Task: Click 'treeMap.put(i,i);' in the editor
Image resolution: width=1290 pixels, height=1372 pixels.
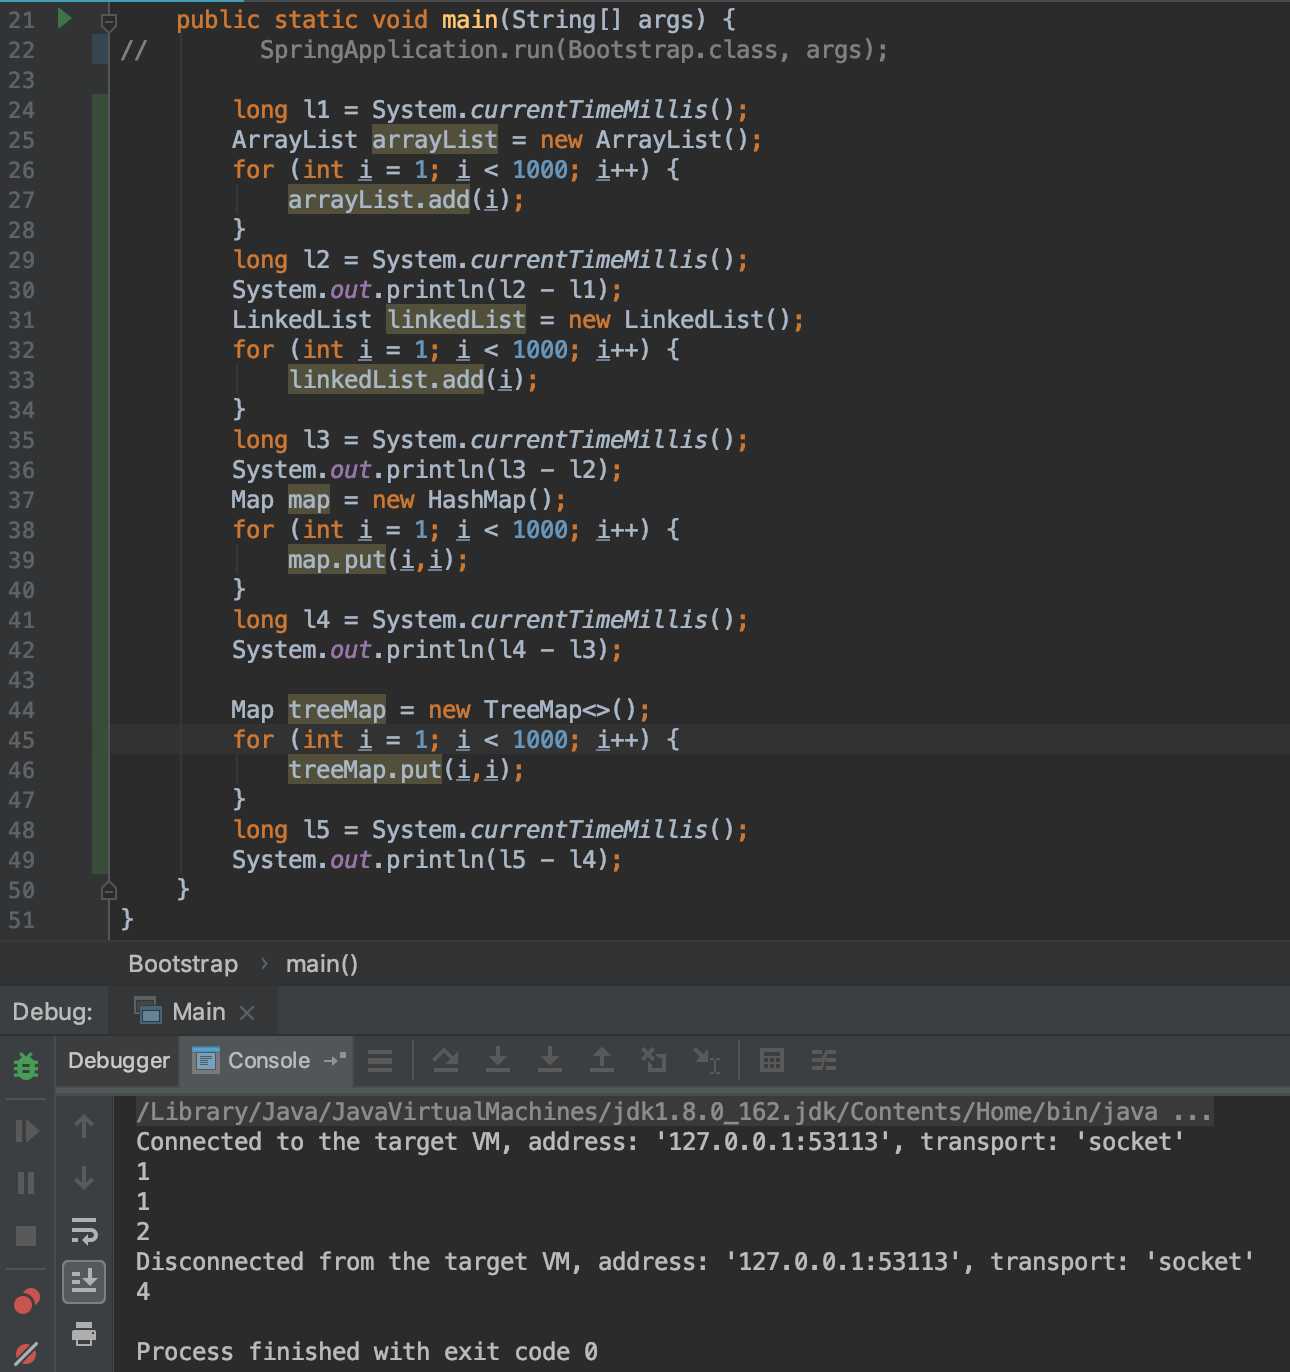Action: [406, 770]
